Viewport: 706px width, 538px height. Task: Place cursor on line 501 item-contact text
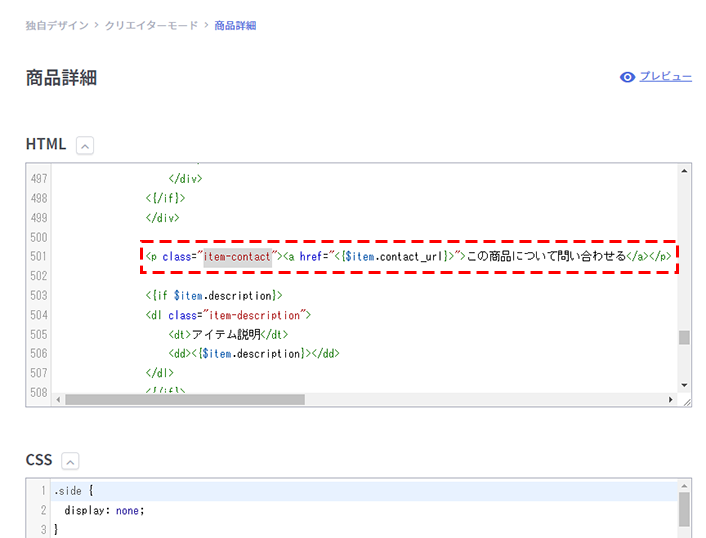[237, 257]
